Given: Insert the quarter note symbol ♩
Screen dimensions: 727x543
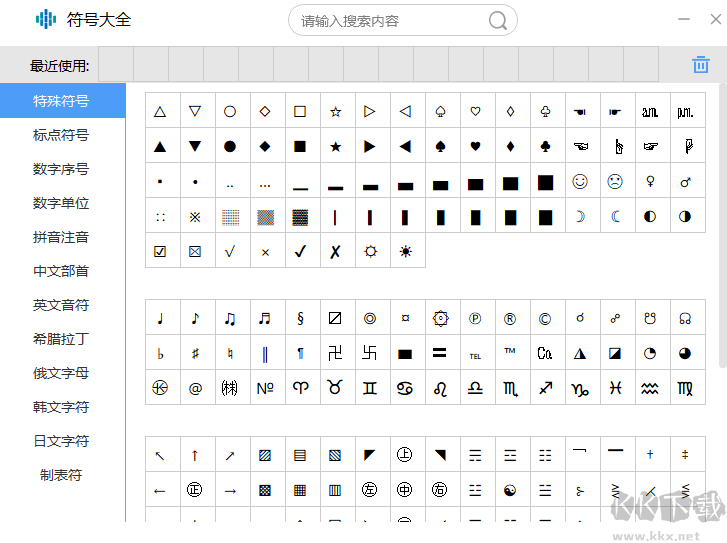Looking at the screenshot, I should point(160,319).
